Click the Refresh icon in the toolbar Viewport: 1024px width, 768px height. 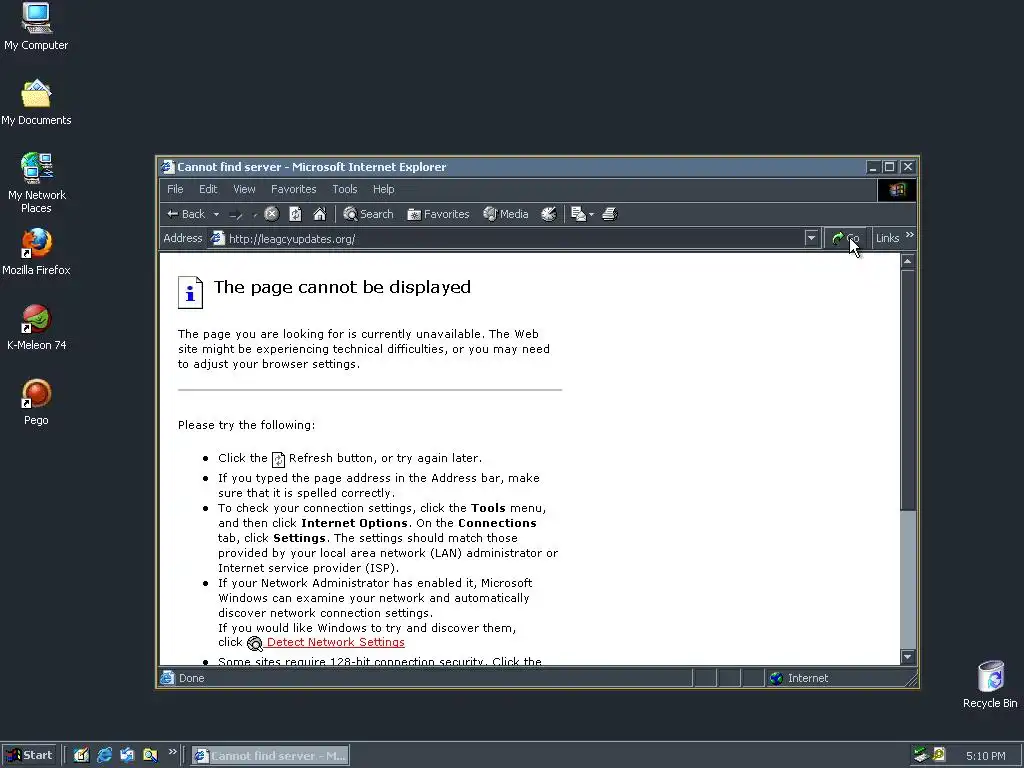click(x=295, y=214)
